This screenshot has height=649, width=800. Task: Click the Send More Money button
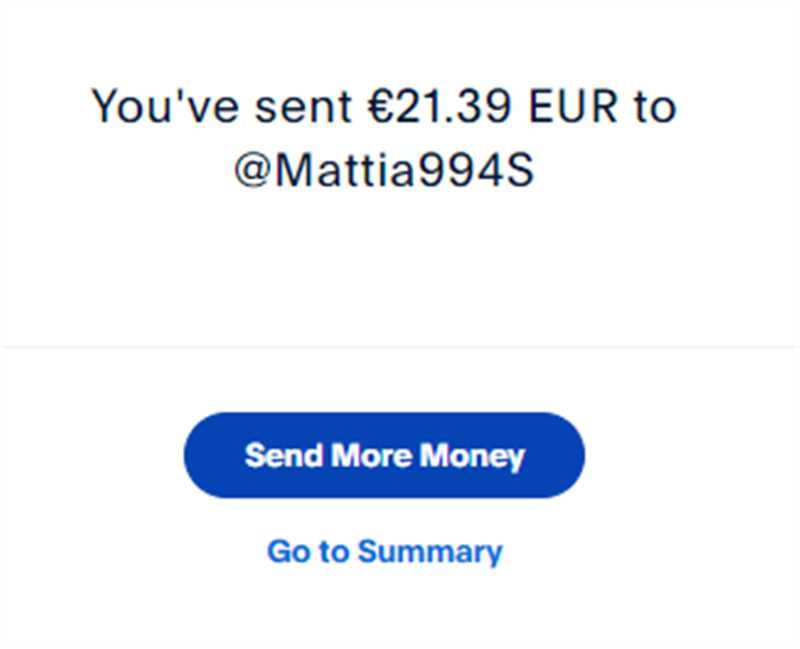384,455
